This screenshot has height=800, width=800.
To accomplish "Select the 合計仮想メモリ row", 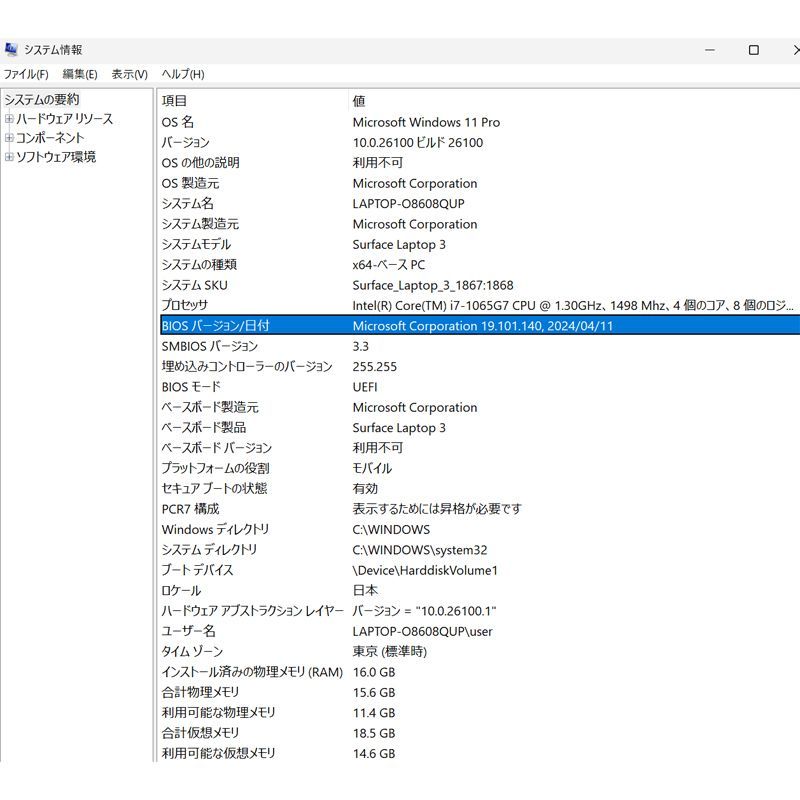I will point(480,733).
